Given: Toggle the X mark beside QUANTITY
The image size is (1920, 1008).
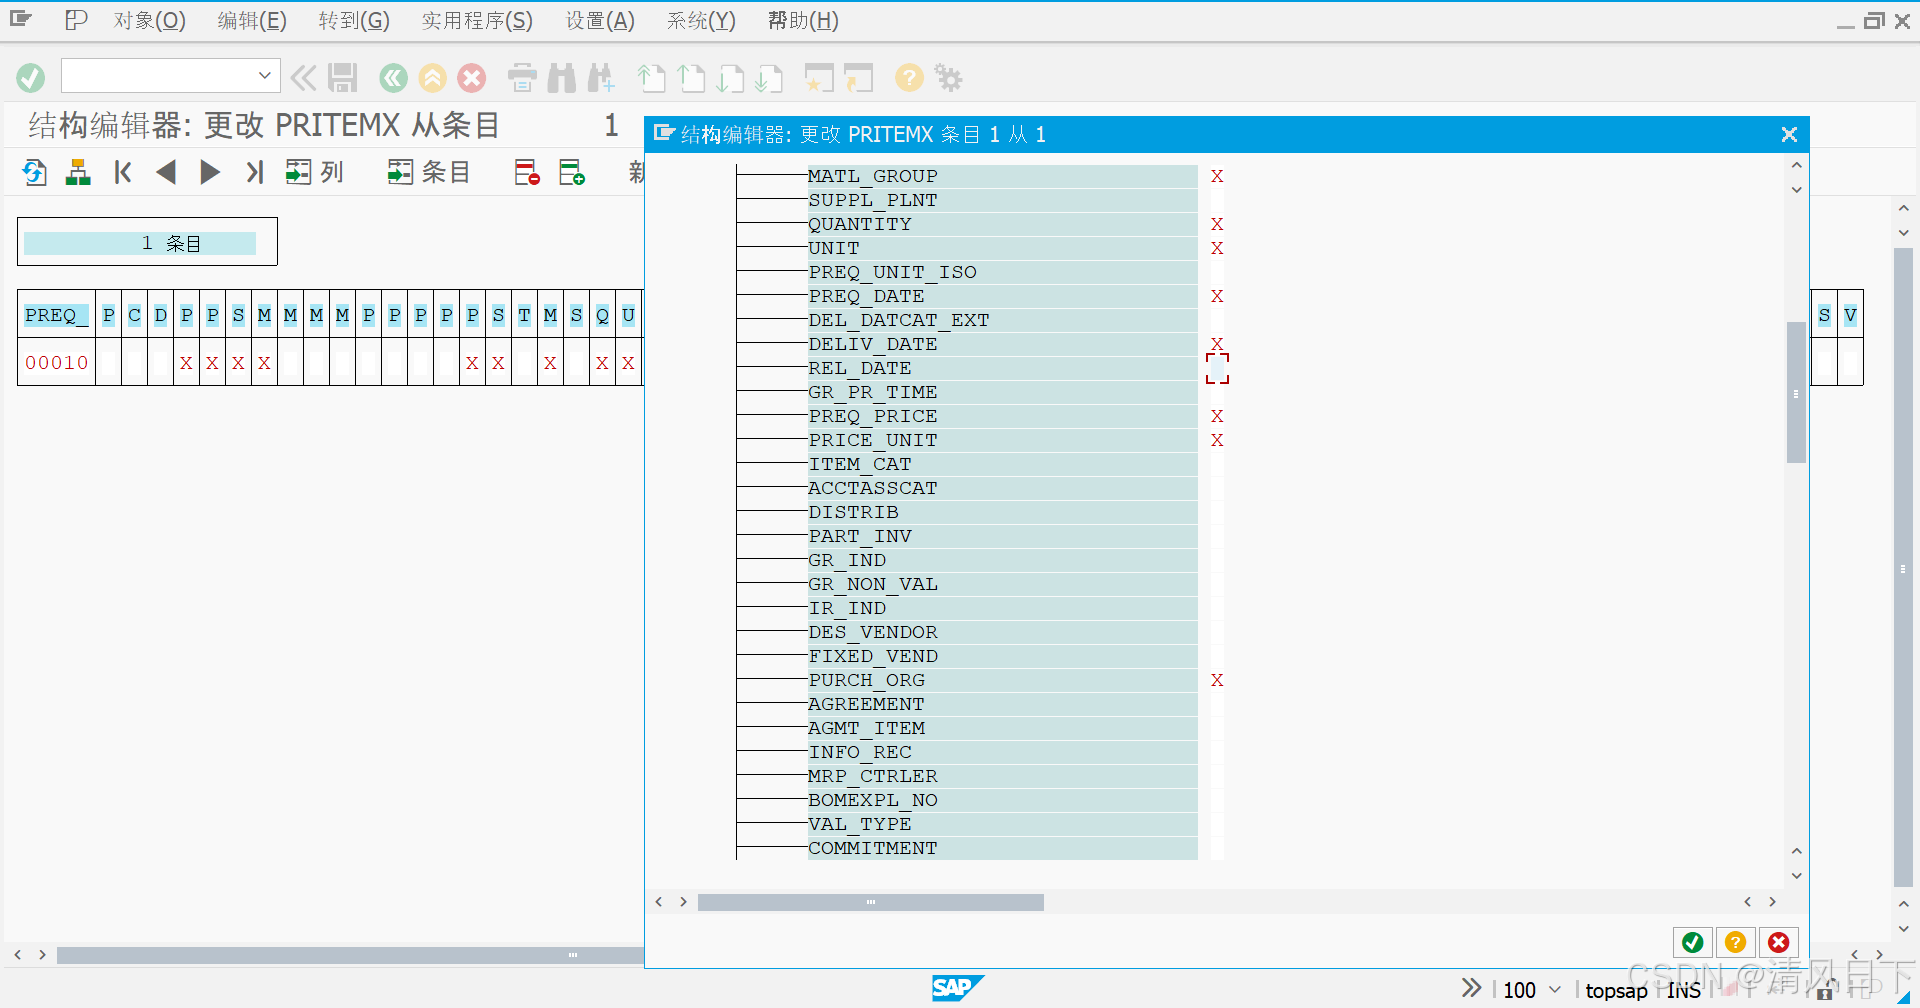Looking at the screenshot, I should pyautogui.click(x=1217, y=224).
